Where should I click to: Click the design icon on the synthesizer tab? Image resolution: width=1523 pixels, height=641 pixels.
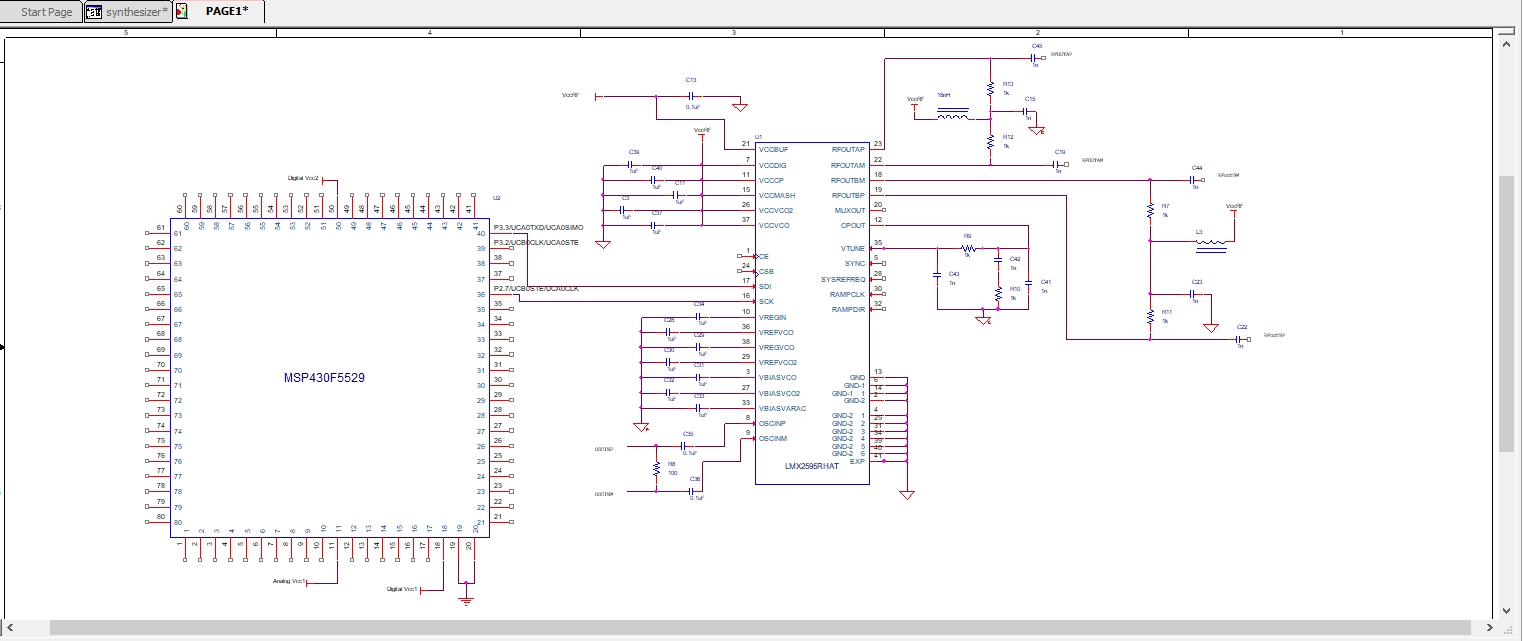(92, 12)
